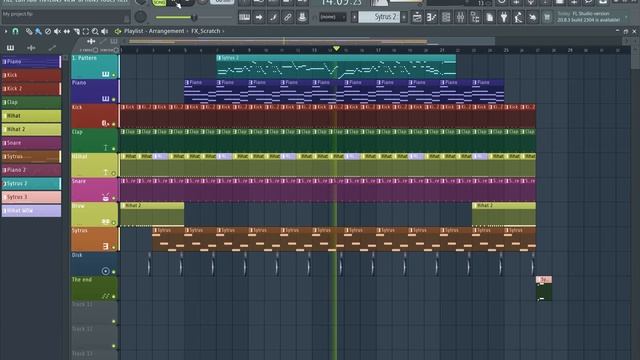Image resolution: width=640 pixels, height=360 pixels.
Task: Click the typing keyboard to piano icon
Action: [x=244, y=17]
